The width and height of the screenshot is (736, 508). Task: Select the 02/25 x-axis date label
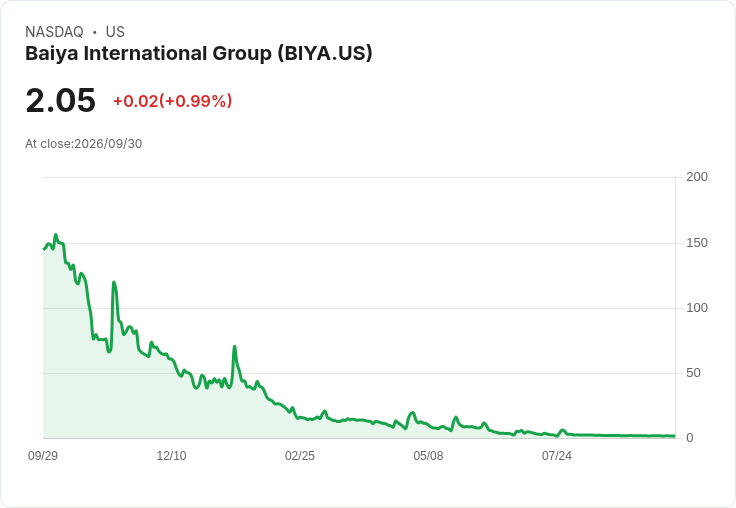pos(299,456)
